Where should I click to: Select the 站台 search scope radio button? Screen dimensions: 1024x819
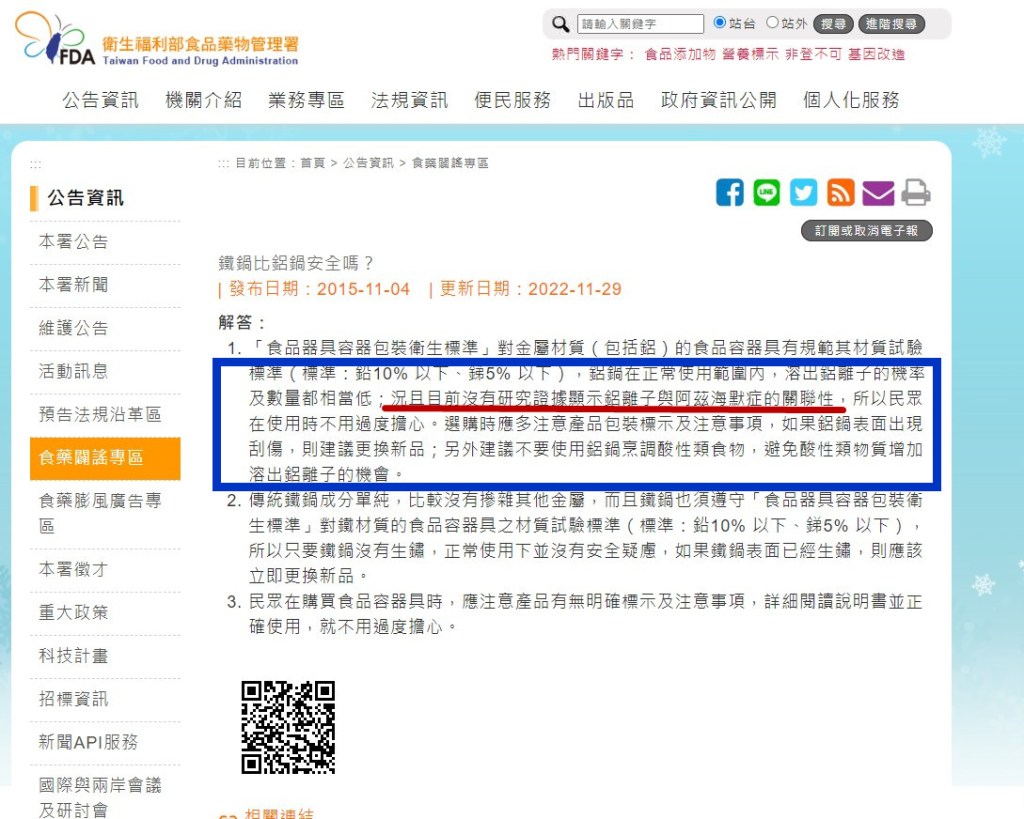[x=722, y=22]
